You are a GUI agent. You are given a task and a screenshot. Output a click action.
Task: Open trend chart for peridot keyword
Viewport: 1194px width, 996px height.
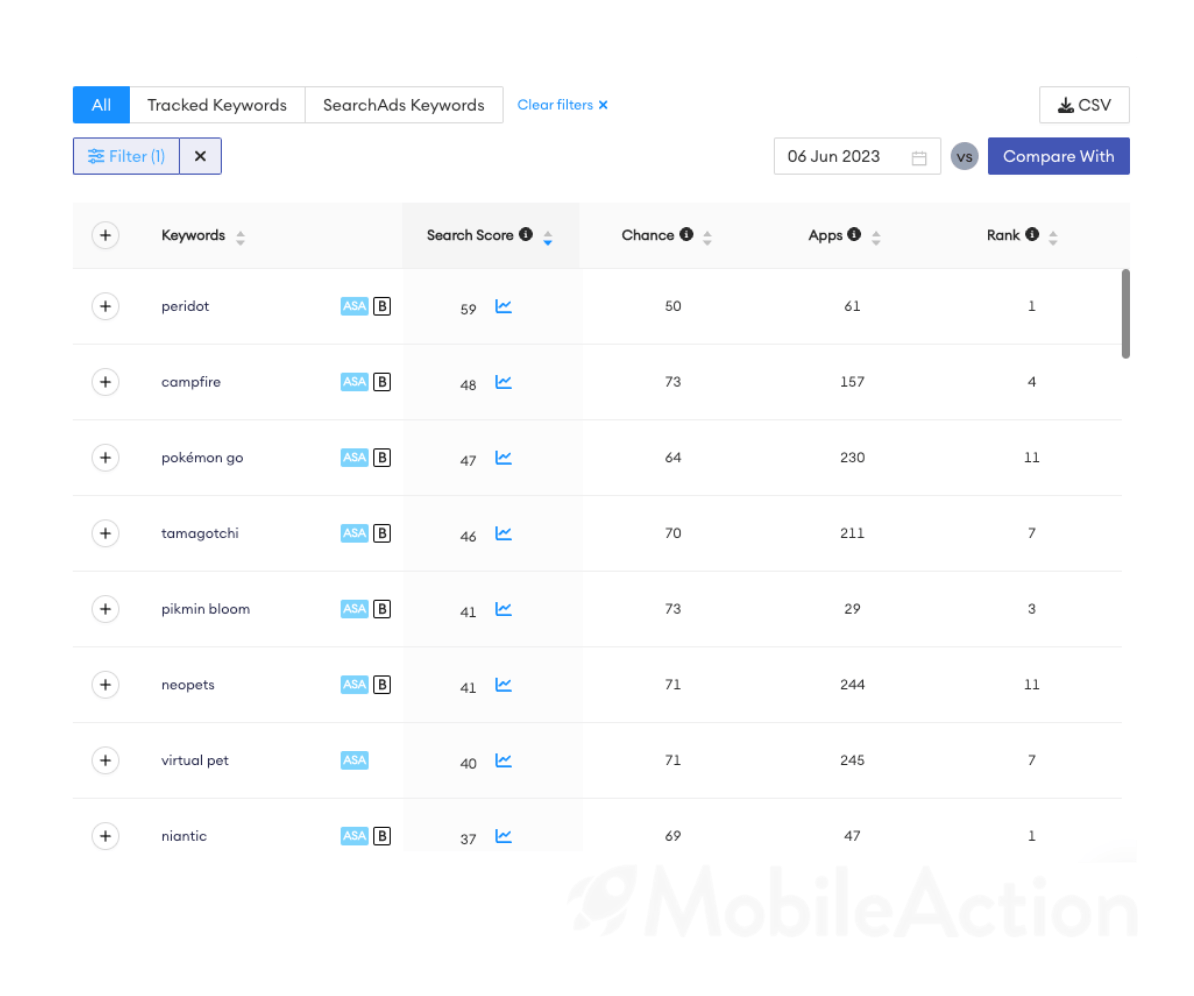503,306
